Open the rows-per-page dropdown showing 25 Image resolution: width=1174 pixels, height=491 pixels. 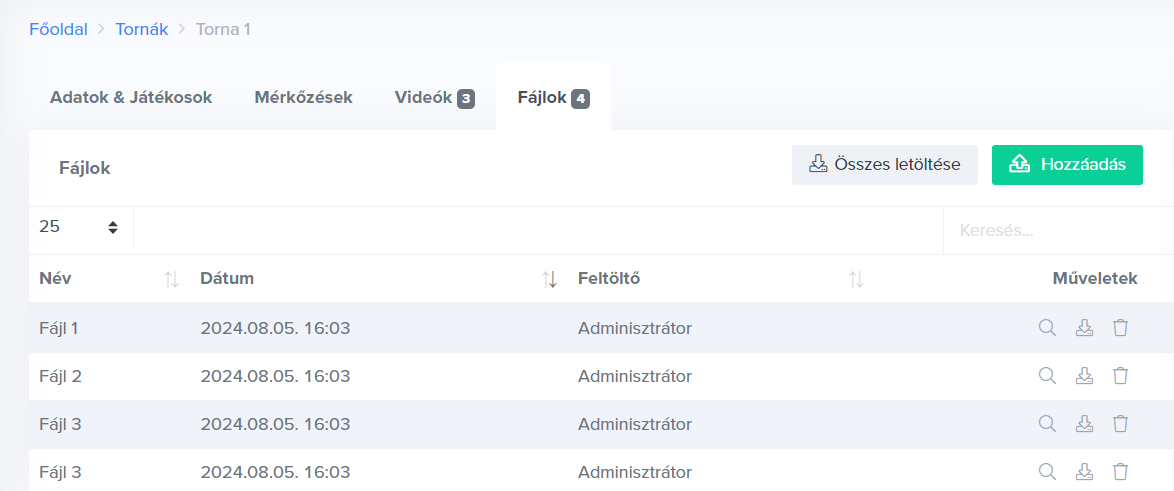pos(80,227)
